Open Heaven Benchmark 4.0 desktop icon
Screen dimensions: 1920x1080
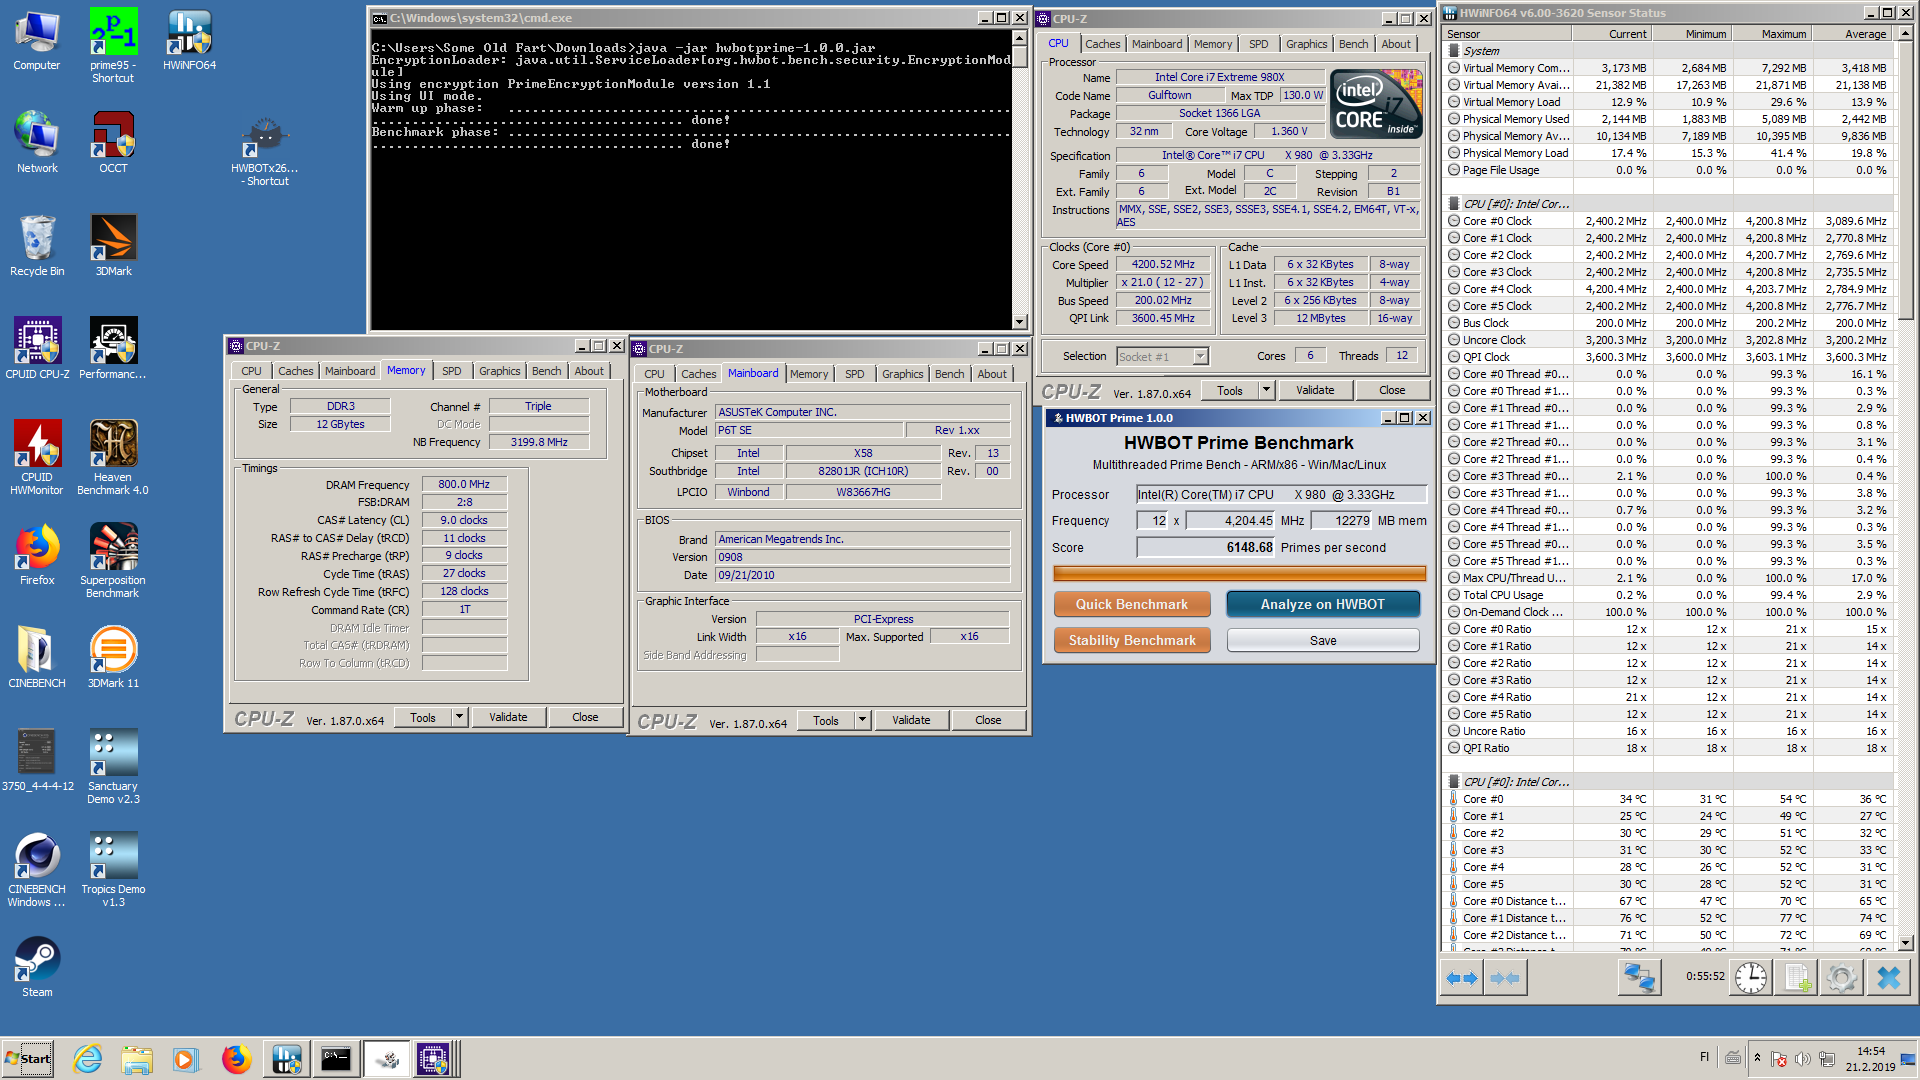(113, 458)
